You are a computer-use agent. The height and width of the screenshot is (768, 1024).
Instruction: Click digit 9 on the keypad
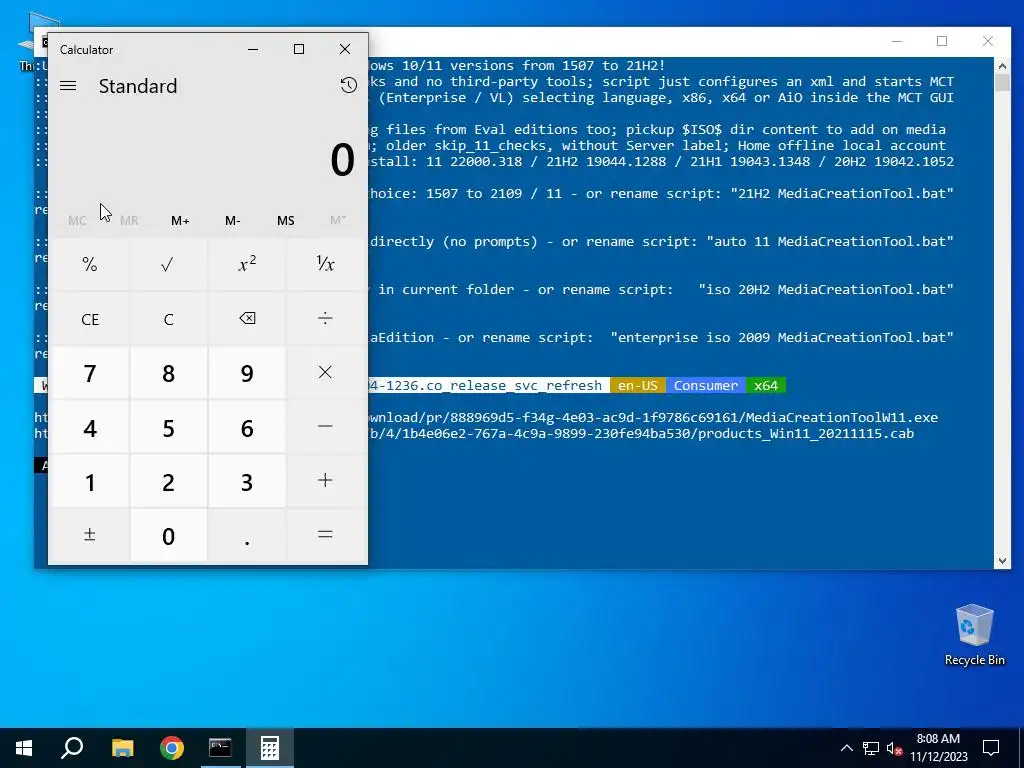click(247, 373)
